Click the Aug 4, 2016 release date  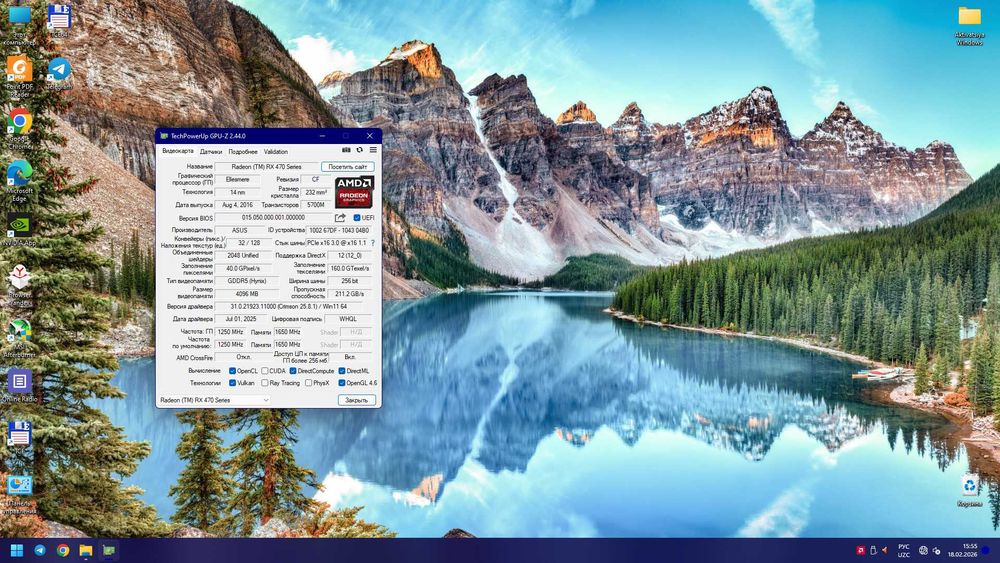pyautogui.click(x=238, y=205)
